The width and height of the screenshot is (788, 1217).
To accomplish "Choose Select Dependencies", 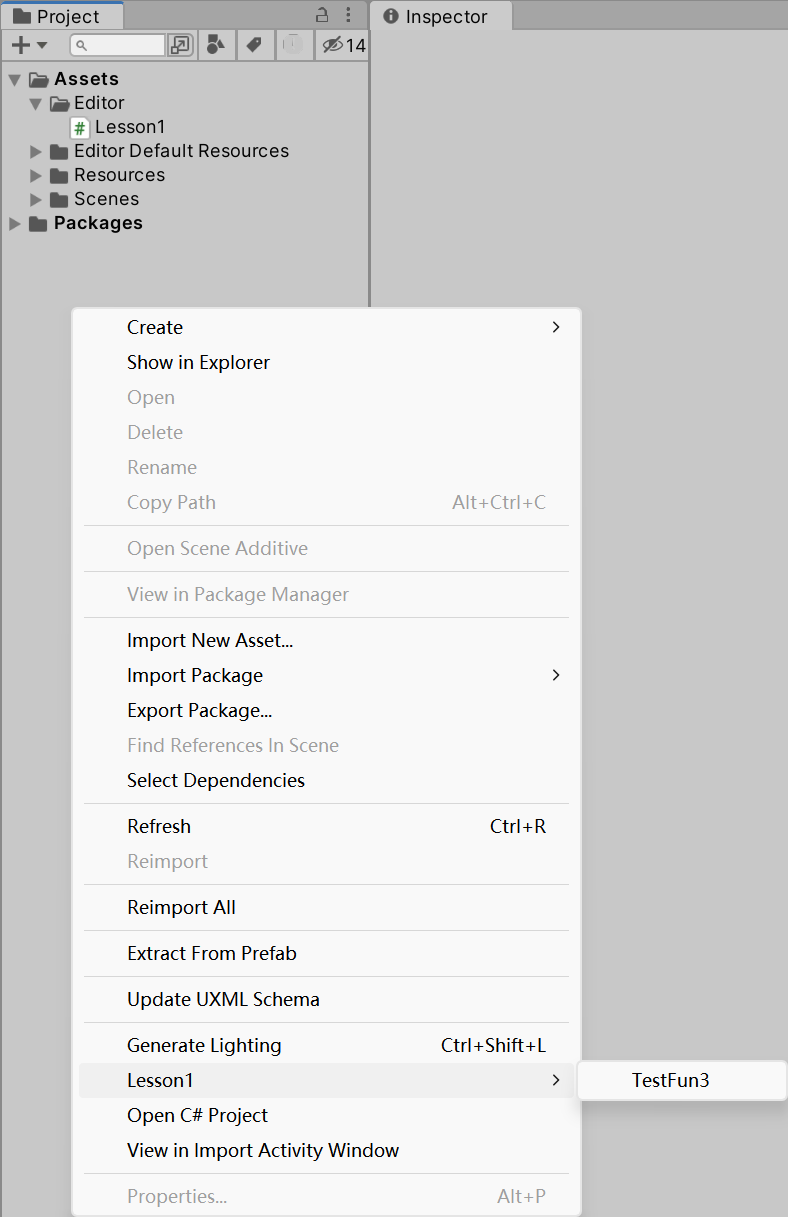I will tap(326, 780).
